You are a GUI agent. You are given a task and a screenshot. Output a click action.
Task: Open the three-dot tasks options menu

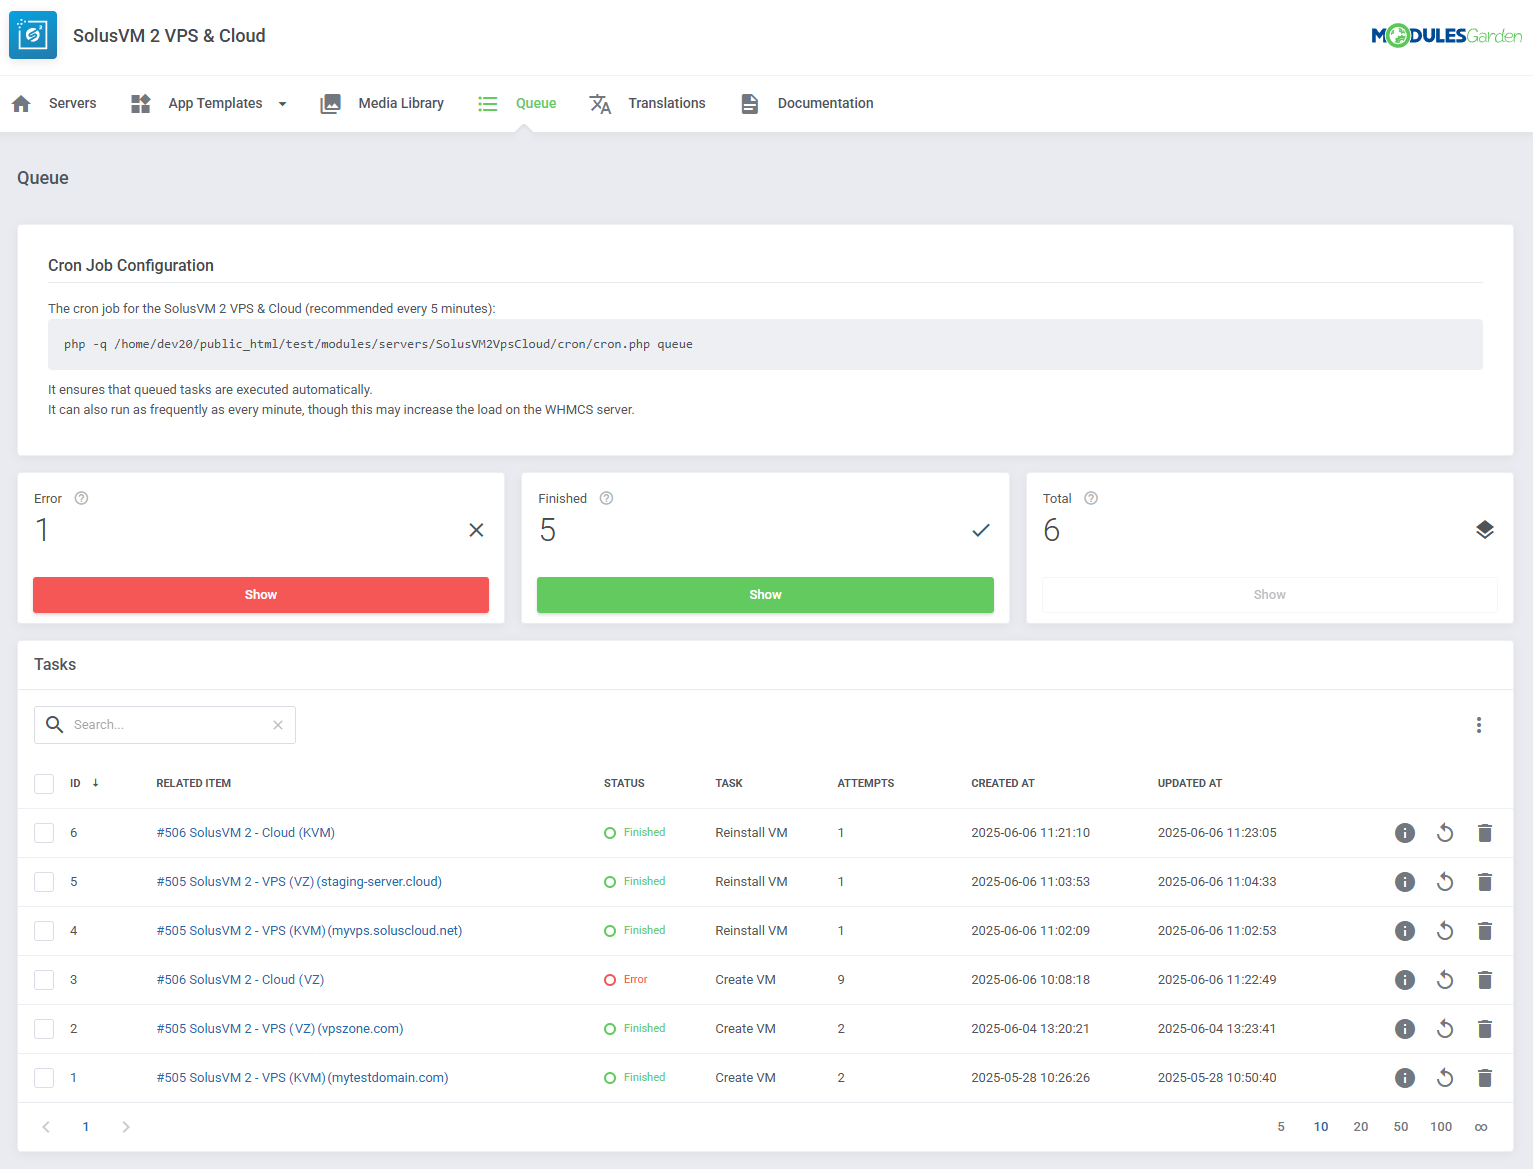(x=1478, y=725)
